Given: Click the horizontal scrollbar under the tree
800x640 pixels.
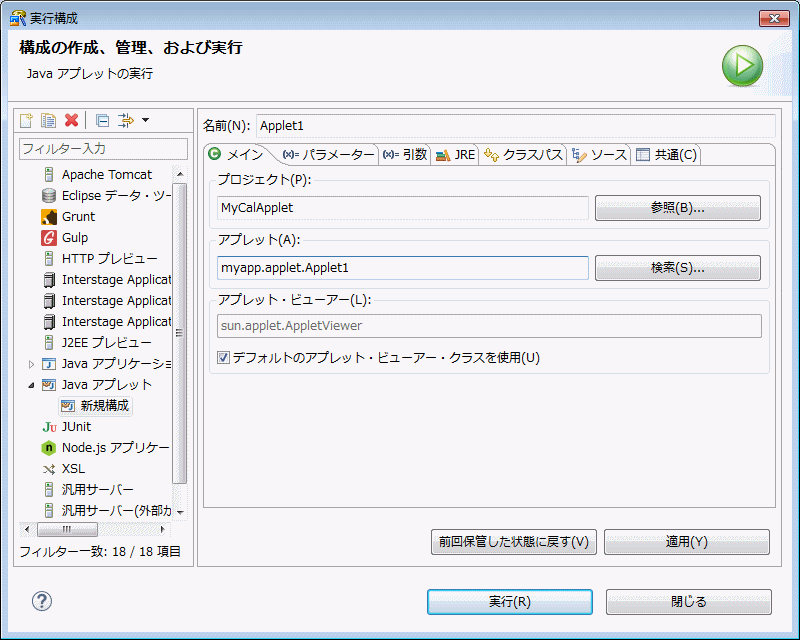Looking at the screenshot, I should [x=95, y=529].
